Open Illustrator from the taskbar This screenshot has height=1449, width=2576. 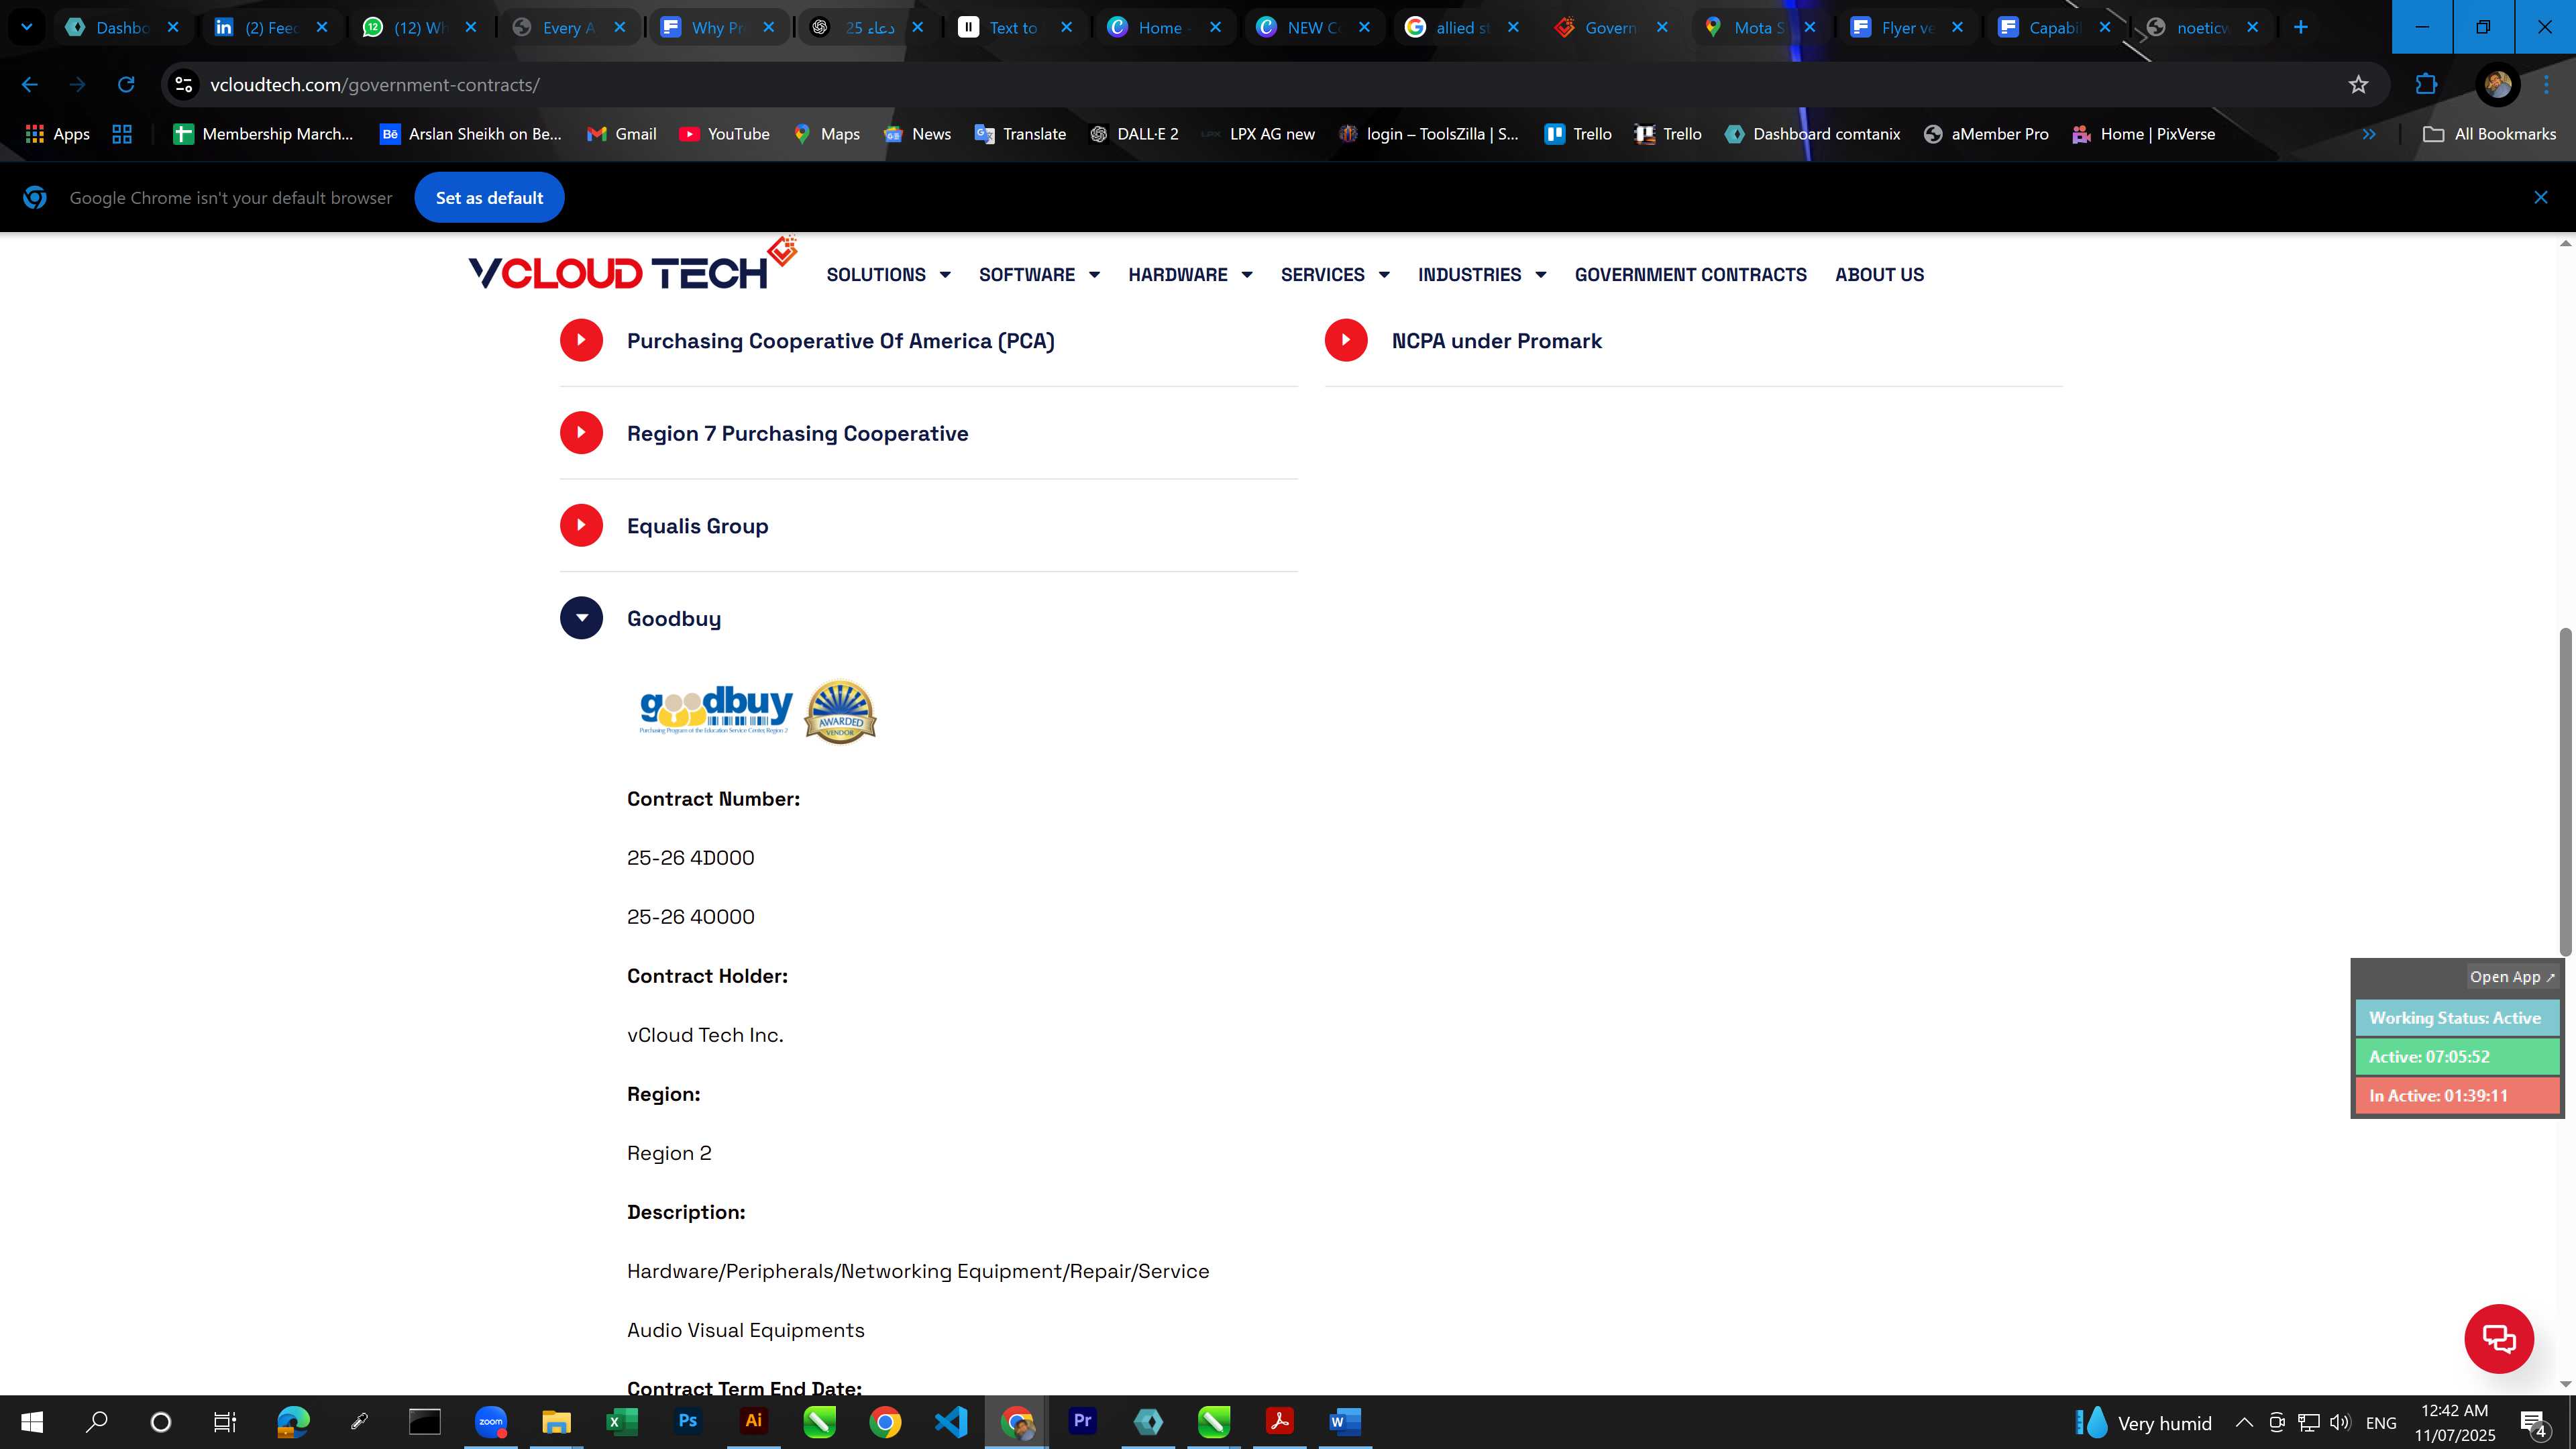[x=753, y=1421]
